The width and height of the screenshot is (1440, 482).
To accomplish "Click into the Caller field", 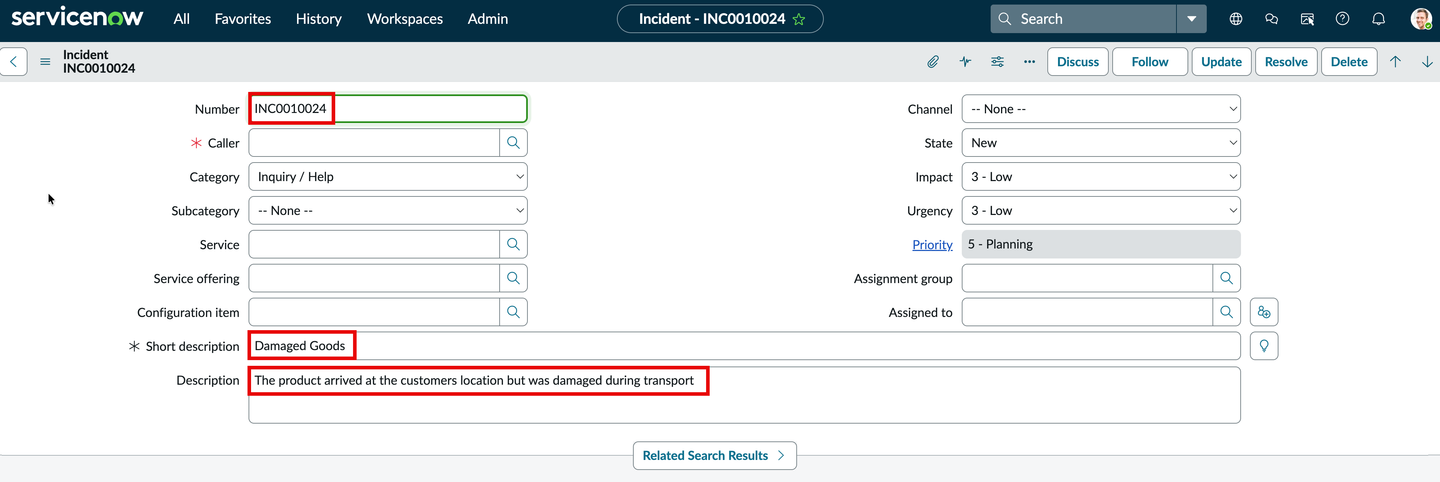I will pyautogui.click(x=374, y=143).
